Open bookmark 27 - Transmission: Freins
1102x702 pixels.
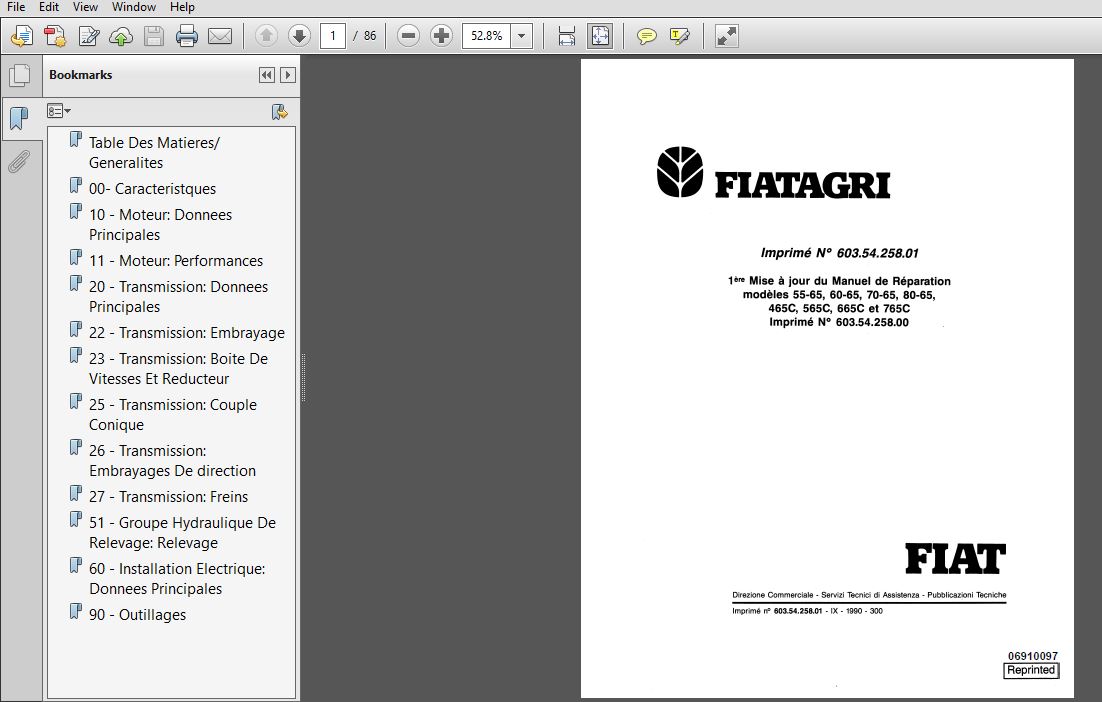point(169,497)
